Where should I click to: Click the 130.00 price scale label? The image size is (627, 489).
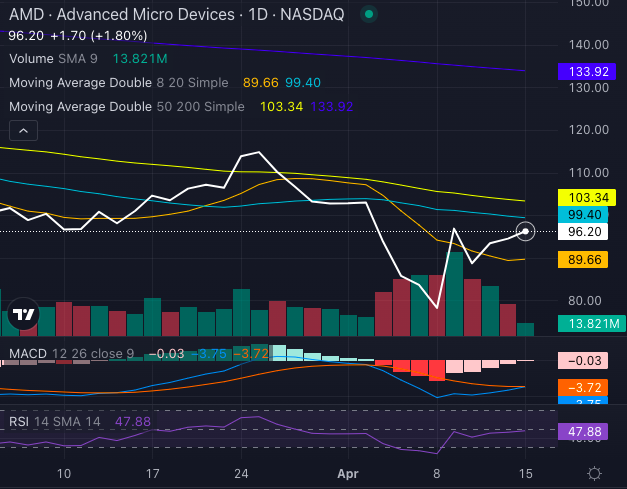pos(589,88)
